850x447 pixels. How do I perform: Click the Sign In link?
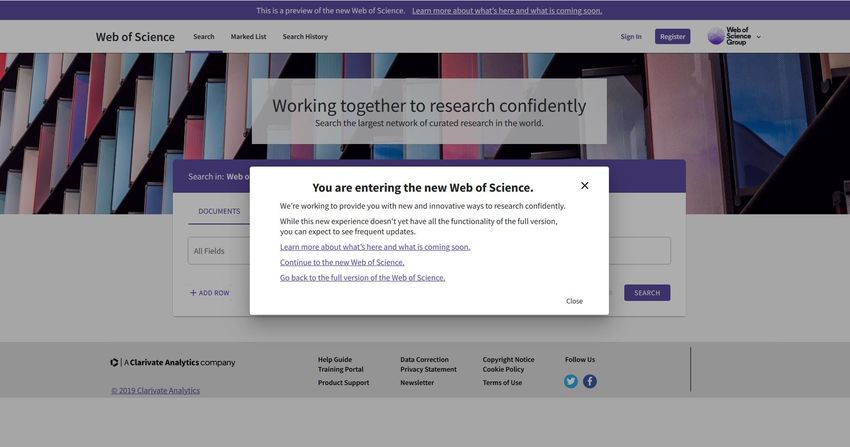point(631,36)
